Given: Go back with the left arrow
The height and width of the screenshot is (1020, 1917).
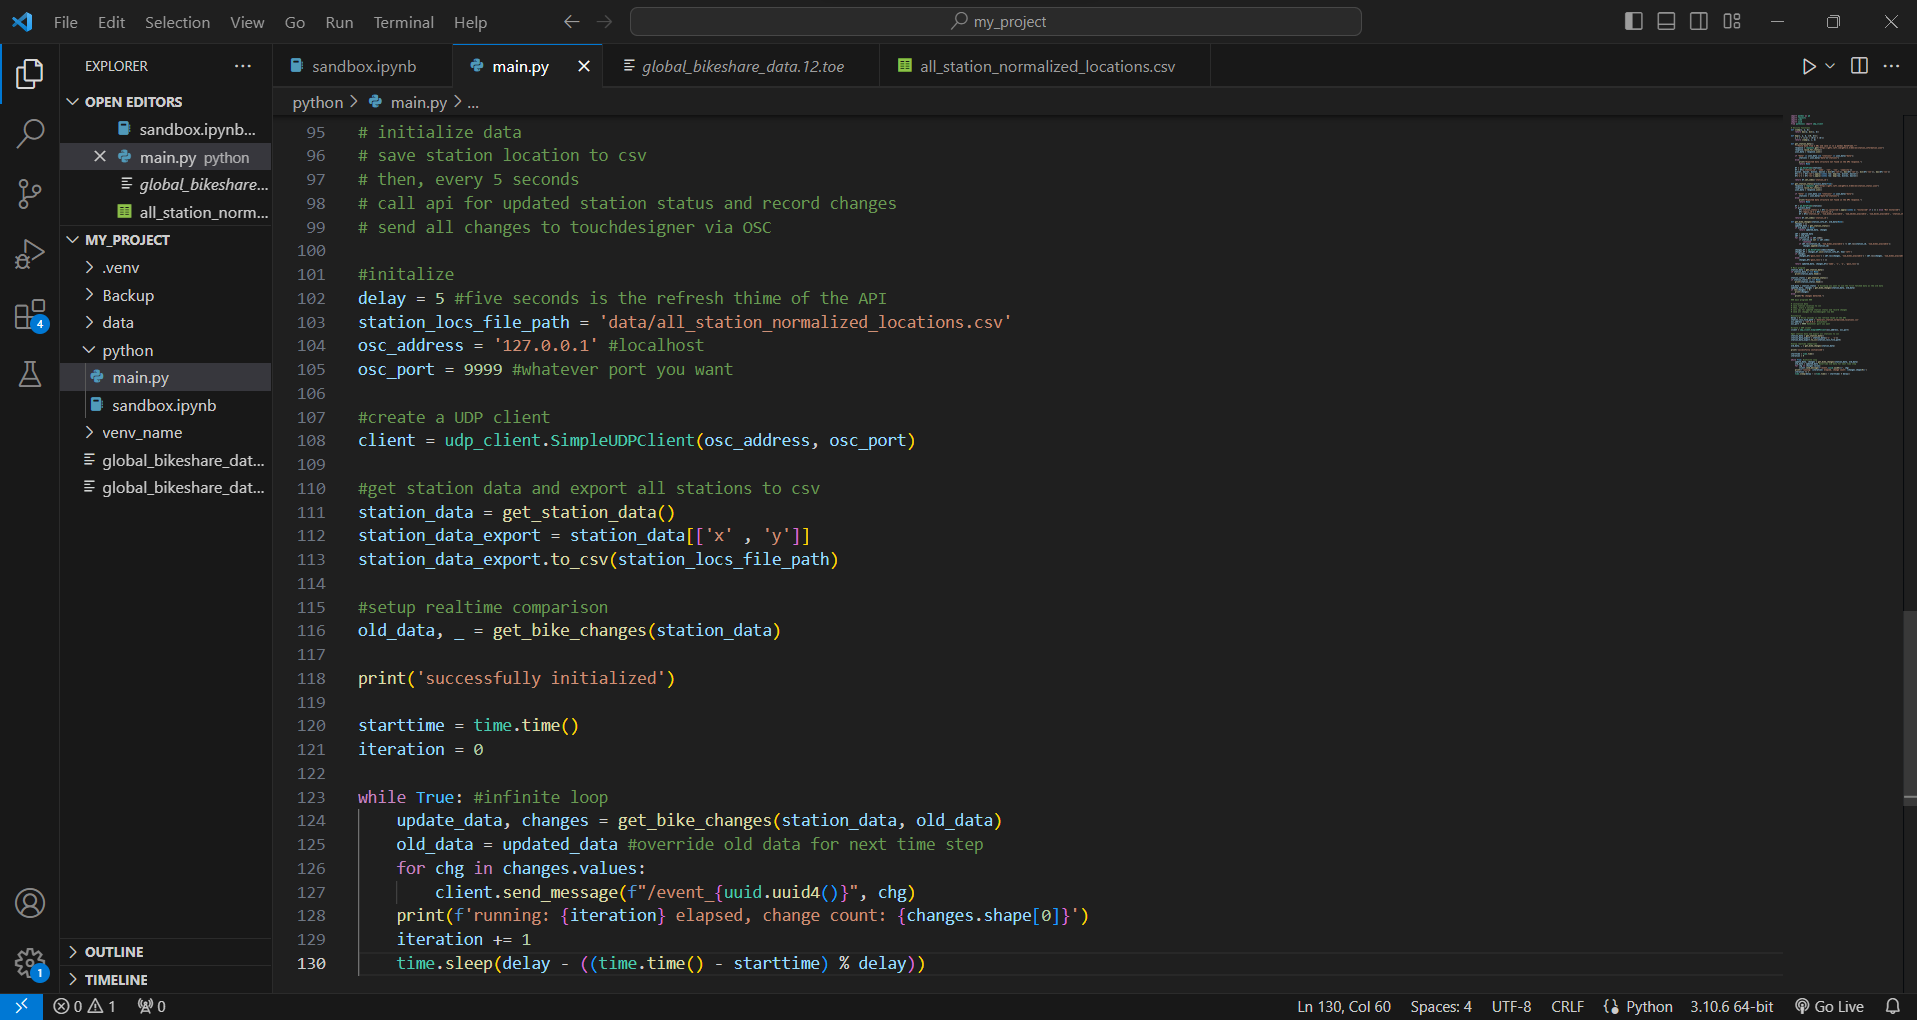Looking at the screenshot, I should point(571,21).
